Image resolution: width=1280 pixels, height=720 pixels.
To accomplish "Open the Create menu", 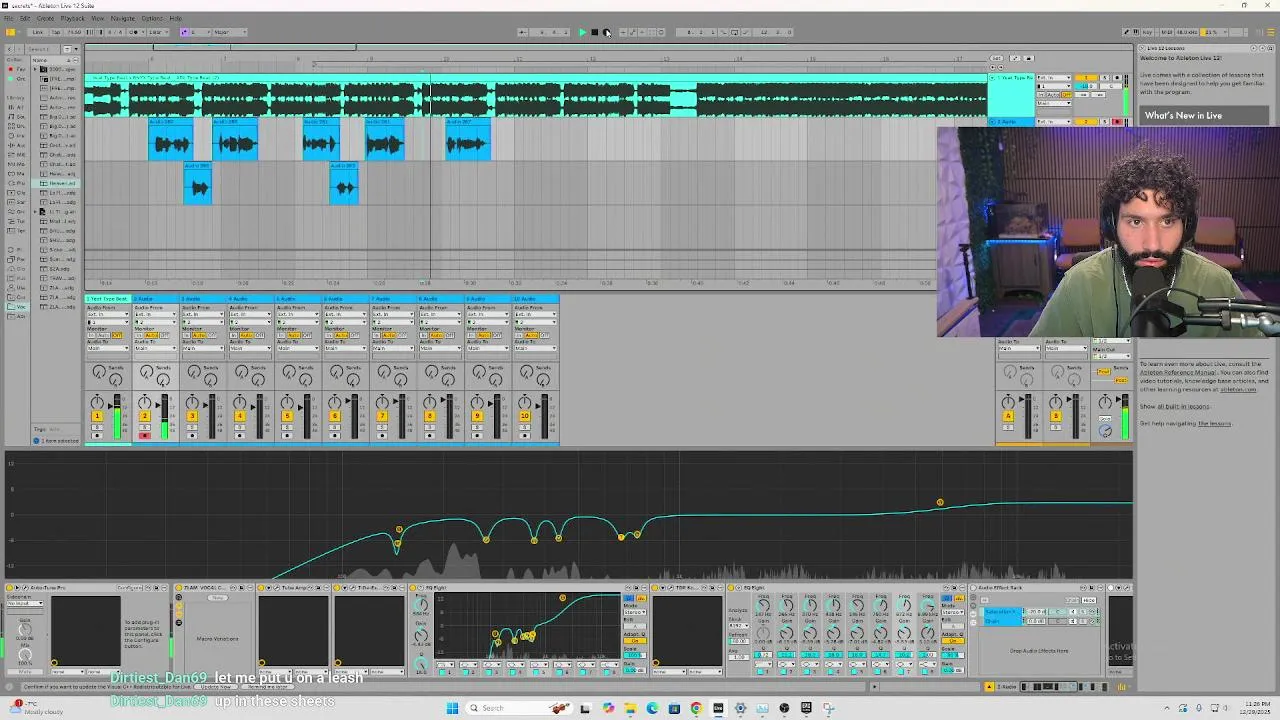I will coord(45,18).
